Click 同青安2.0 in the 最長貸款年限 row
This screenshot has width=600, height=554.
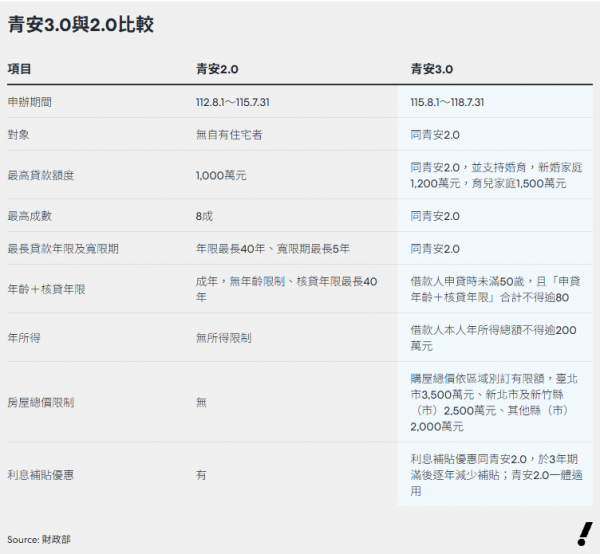pyautogui.click(x=435, y=249)
